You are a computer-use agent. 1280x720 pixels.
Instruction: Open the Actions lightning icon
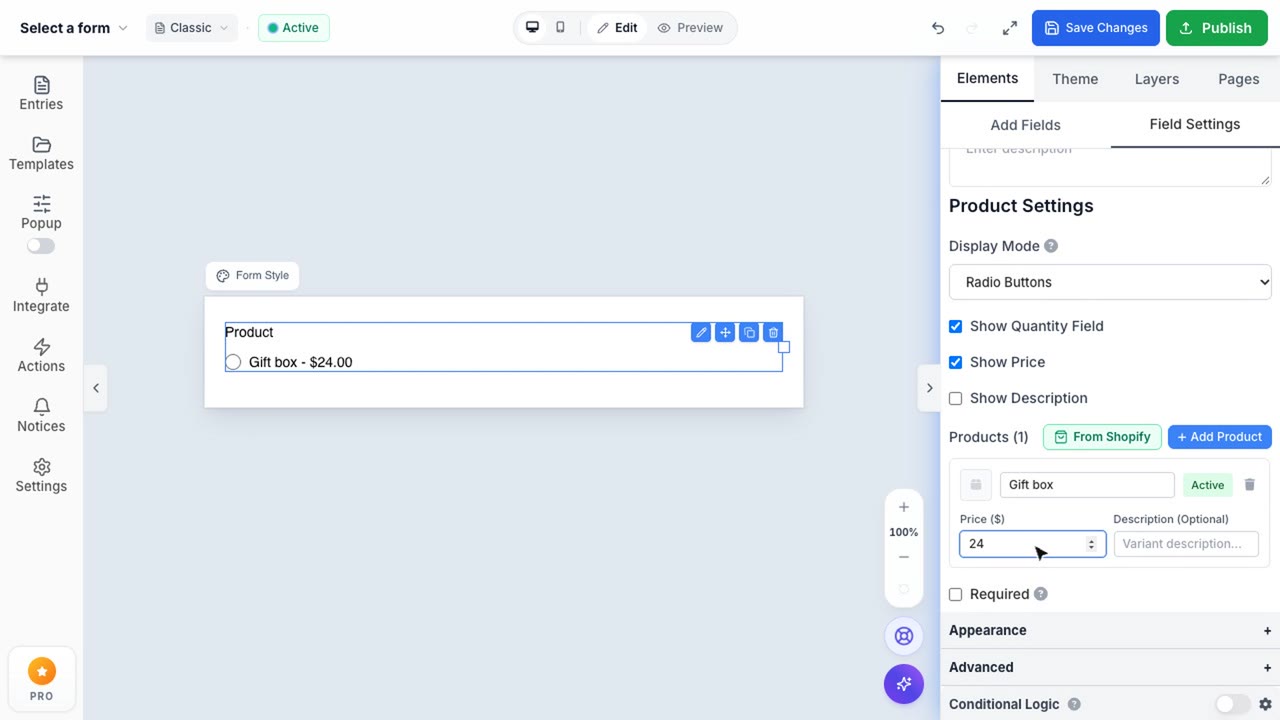(41, 347)
